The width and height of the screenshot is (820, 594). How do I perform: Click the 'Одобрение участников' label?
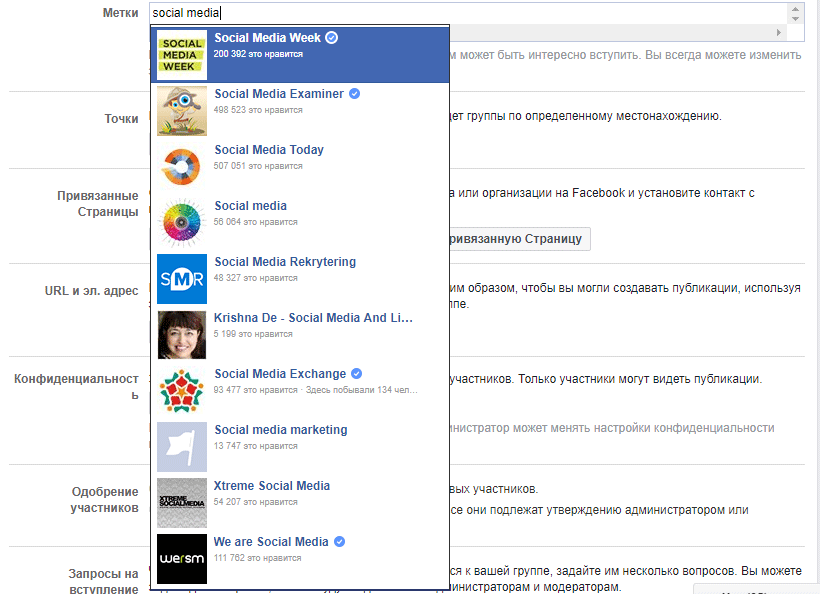point(105,499)
